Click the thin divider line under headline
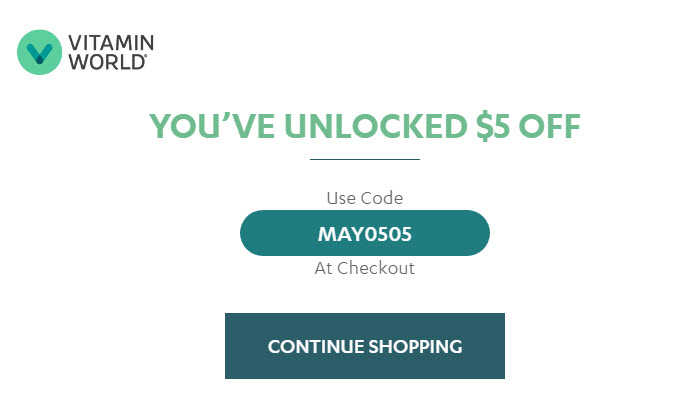681x418 pixels. [x=365, y=159]
